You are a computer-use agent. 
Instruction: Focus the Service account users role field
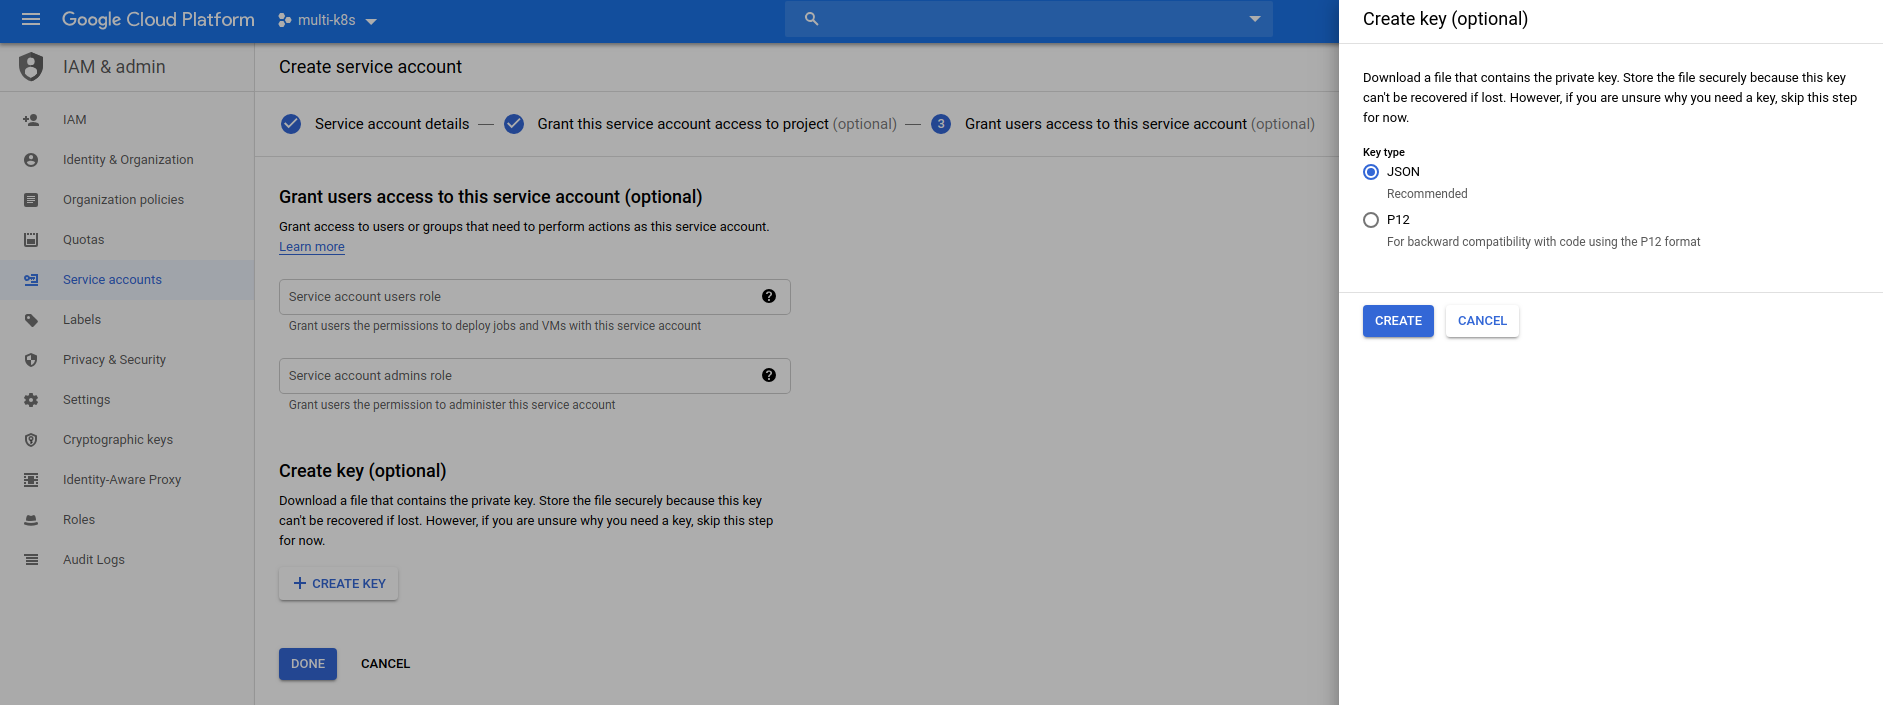[535, 297]
